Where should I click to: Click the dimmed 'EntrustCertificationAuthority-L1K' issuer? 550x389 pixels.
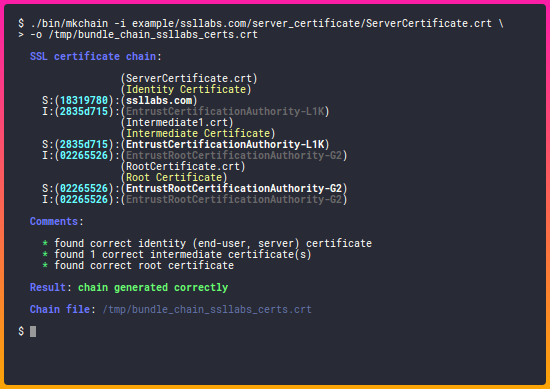[225, 112]
